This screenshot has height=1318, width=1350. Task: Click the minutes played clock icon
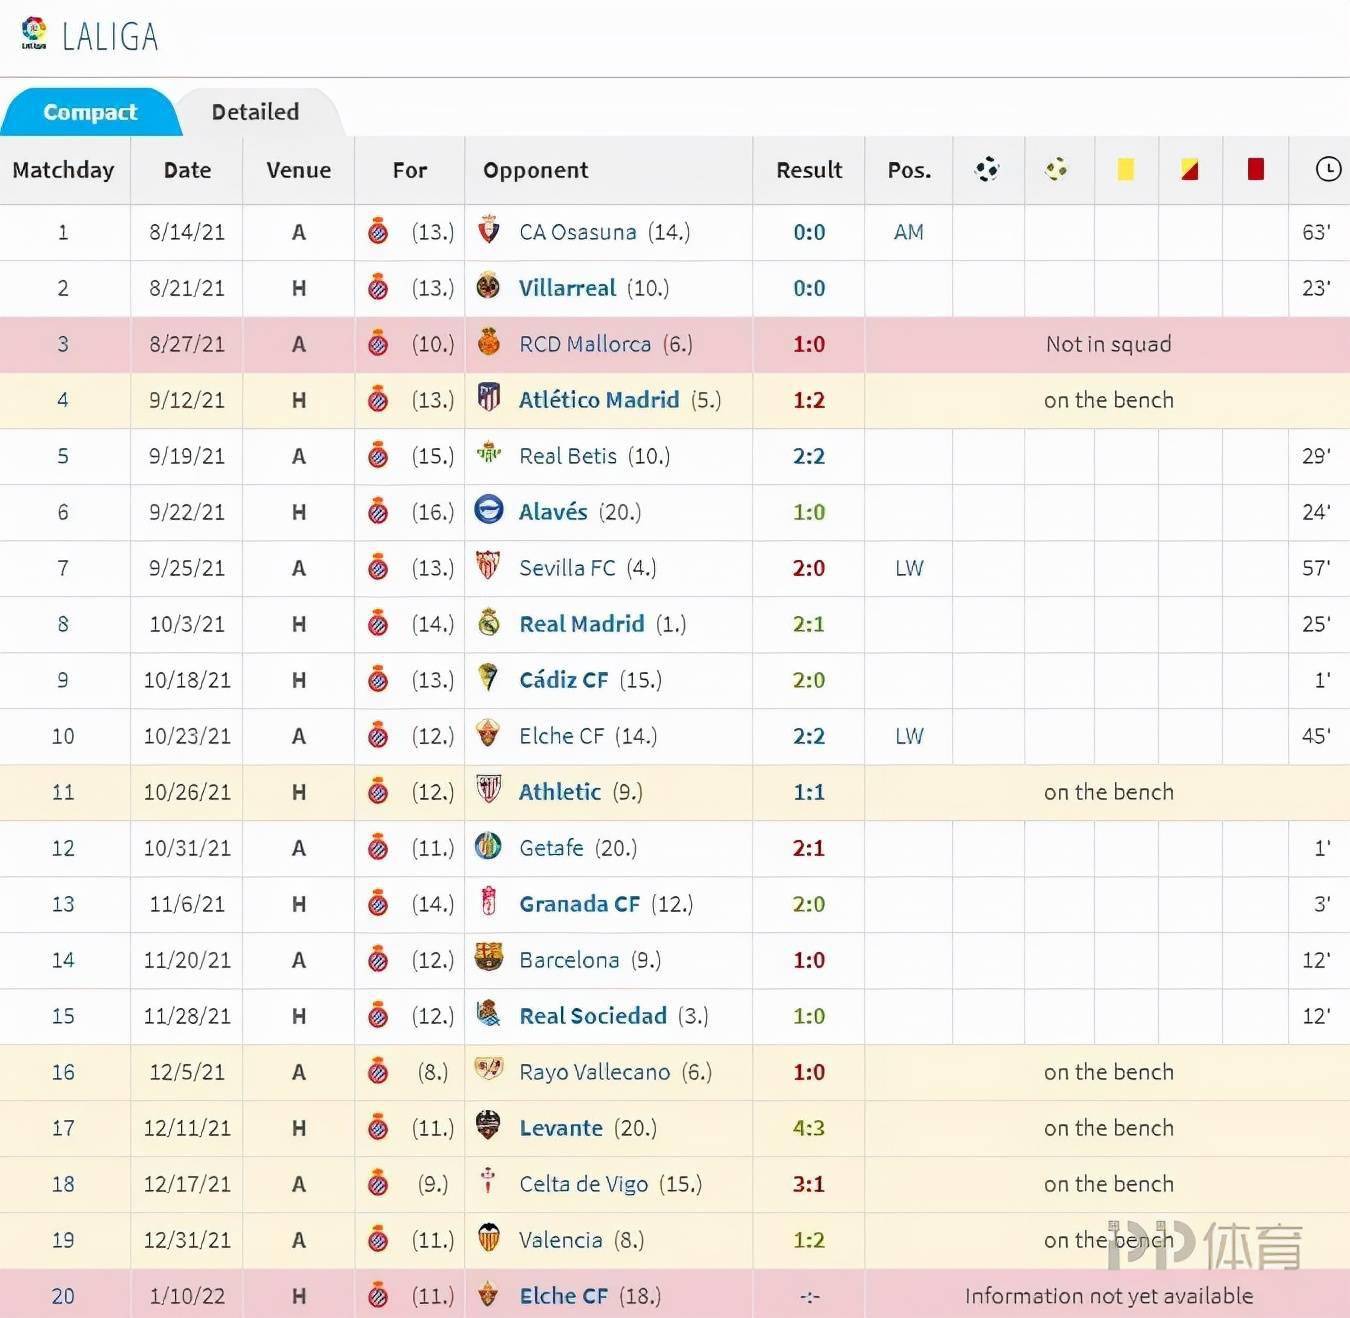coord(1327,169)
